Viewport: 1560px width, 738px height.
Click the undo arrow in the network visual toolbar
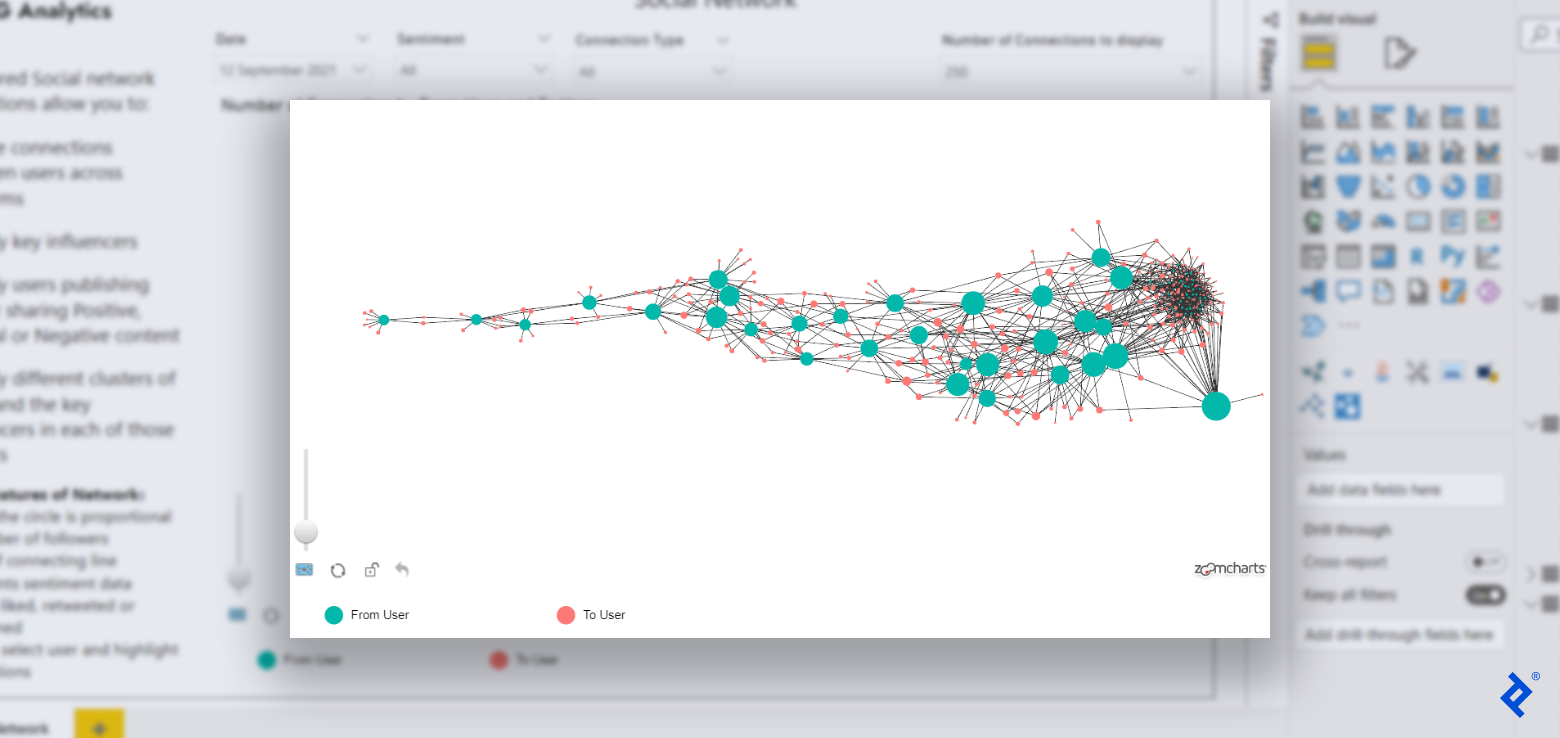click(x=402, y=570)
